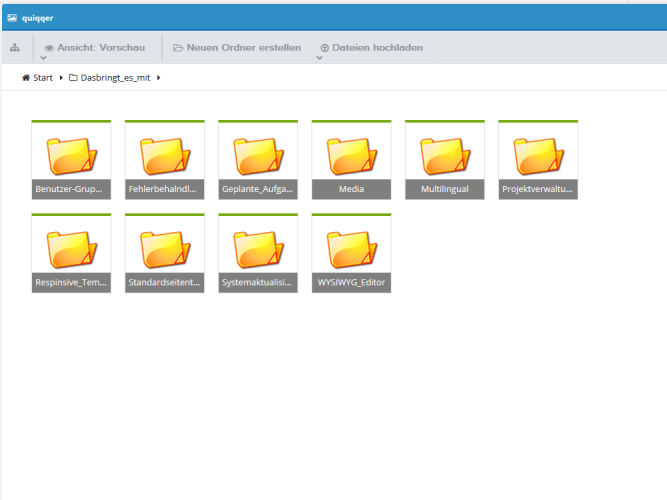
Task: Open the Fehlerbehandl... folder
Action: (164, 160)
